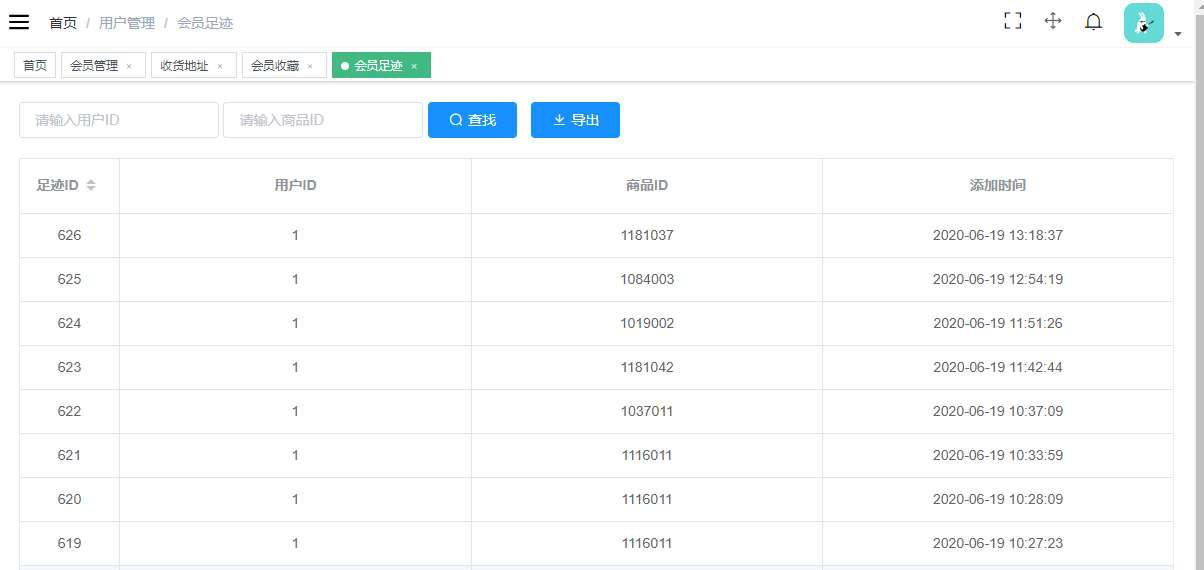Expand the avatar dropdown arrow

1178,34
